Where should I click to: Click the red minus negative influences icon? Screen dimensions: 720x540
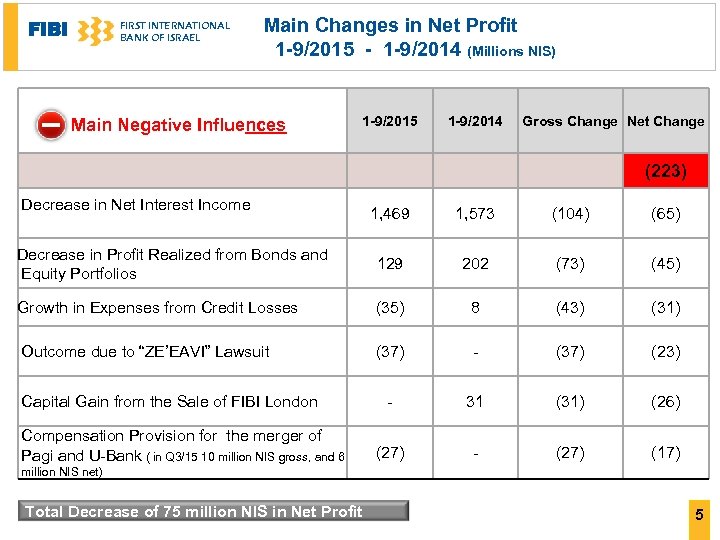[51, 125]
